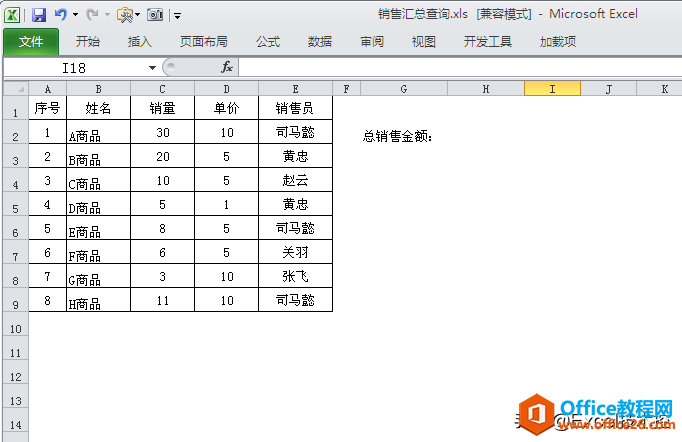This screenshot has width=682, height=442.
Task: Select salesperson cell 黄忠 in B商品 row
Action: click(295, 156)
